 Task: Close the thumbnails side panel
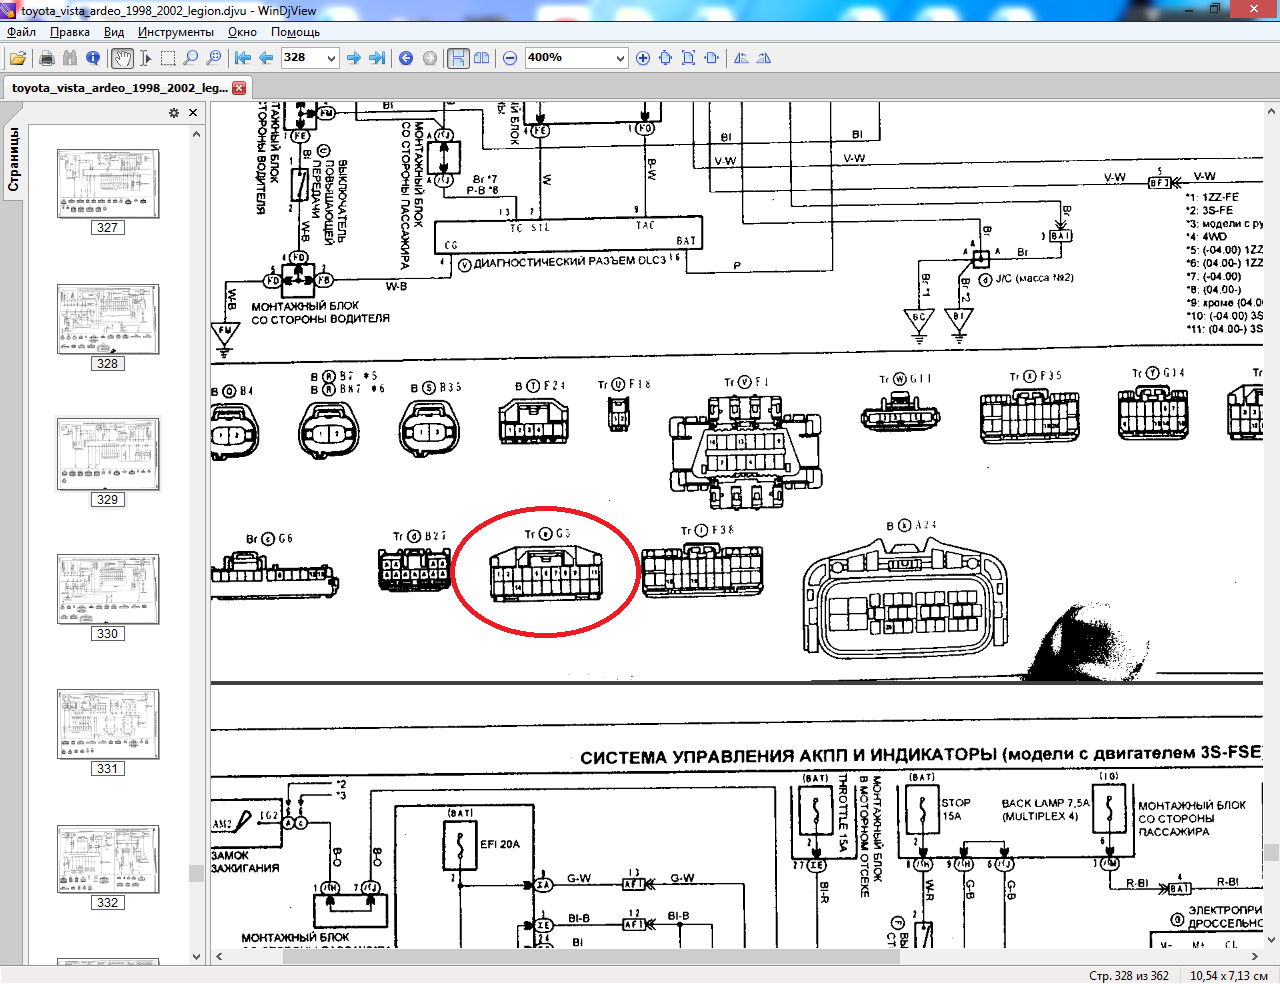(193, 113)
